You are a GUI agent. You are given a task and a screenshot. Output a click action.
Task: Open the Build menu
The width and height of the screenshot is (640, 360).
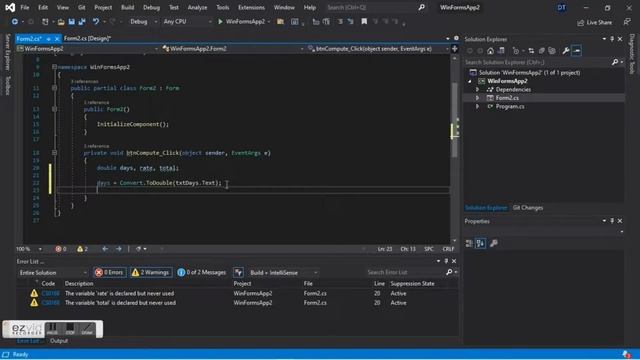click(127, 7)
